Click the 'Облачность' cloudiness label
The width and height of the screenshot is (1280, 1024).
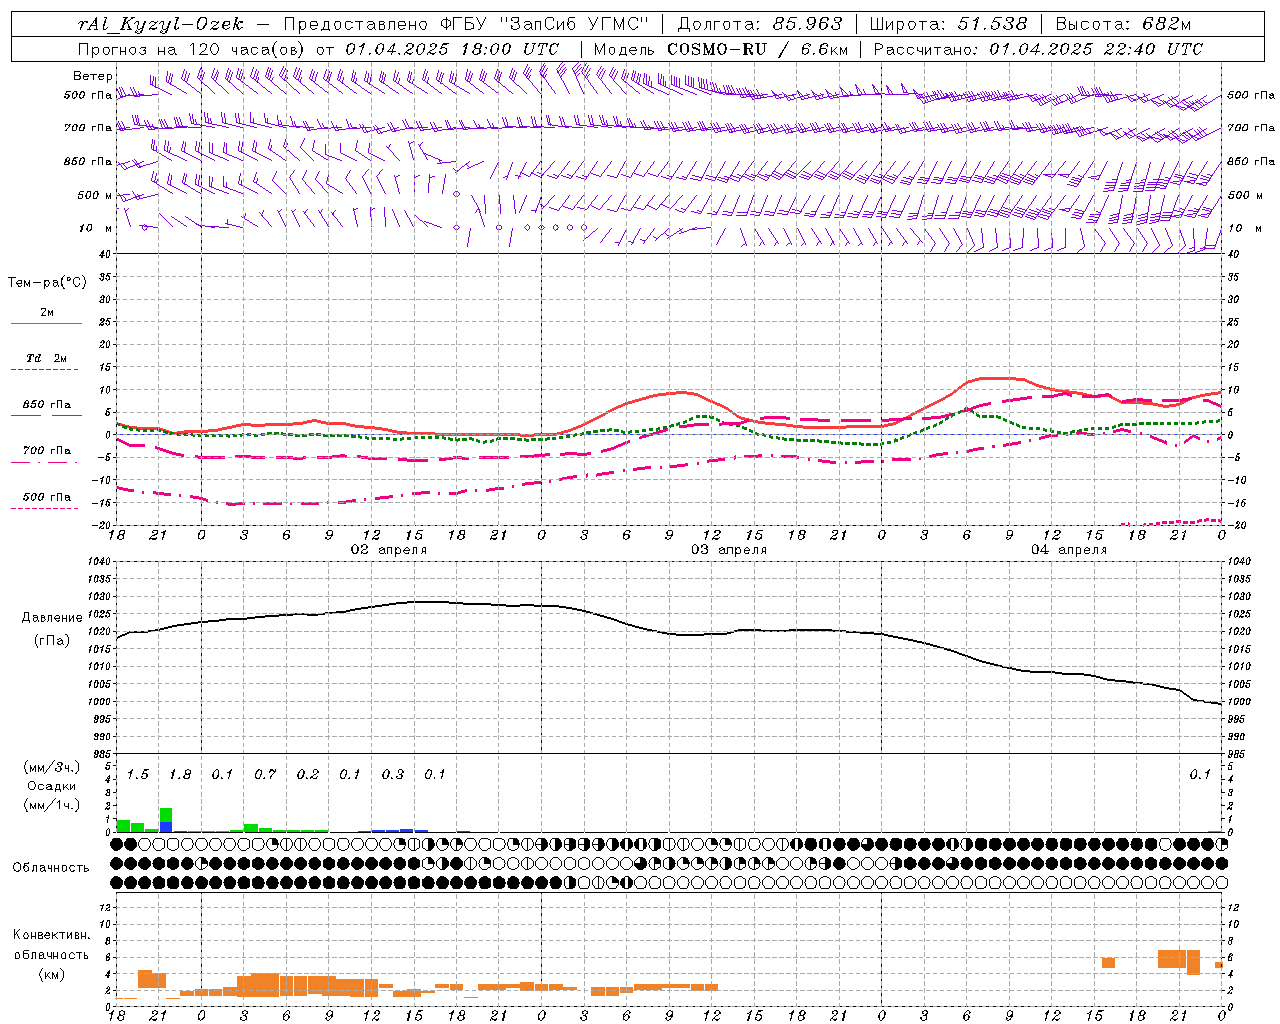tap(51, 868)
